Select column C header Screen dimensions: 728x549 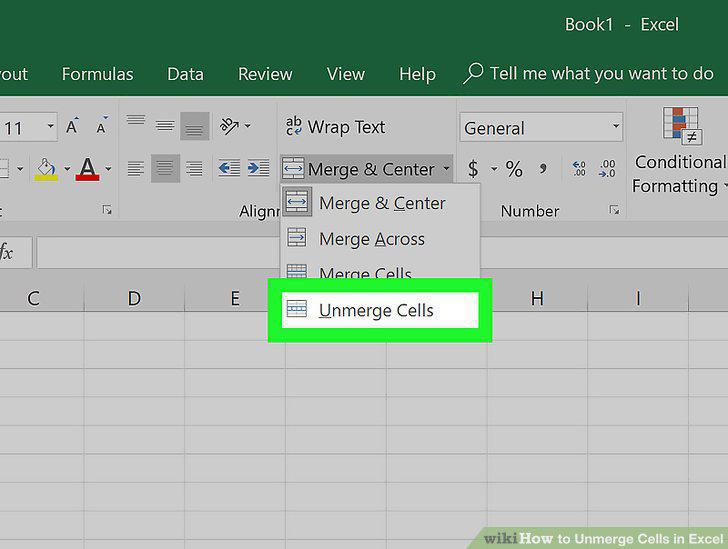point(33,298)
